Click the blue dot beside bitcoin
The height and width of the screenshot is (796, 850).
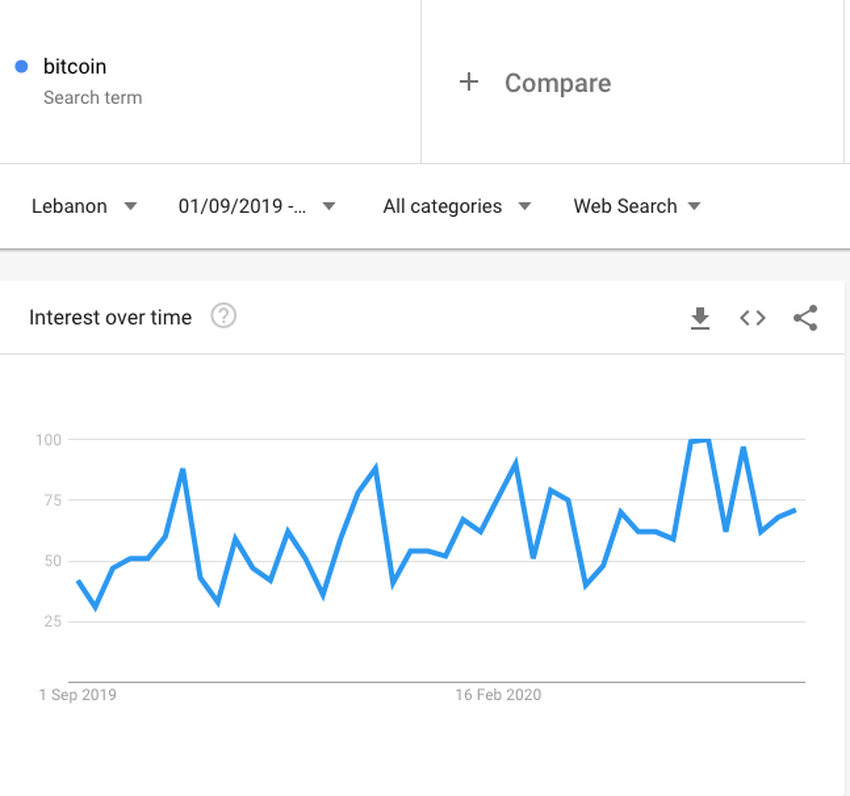[21, 67]
